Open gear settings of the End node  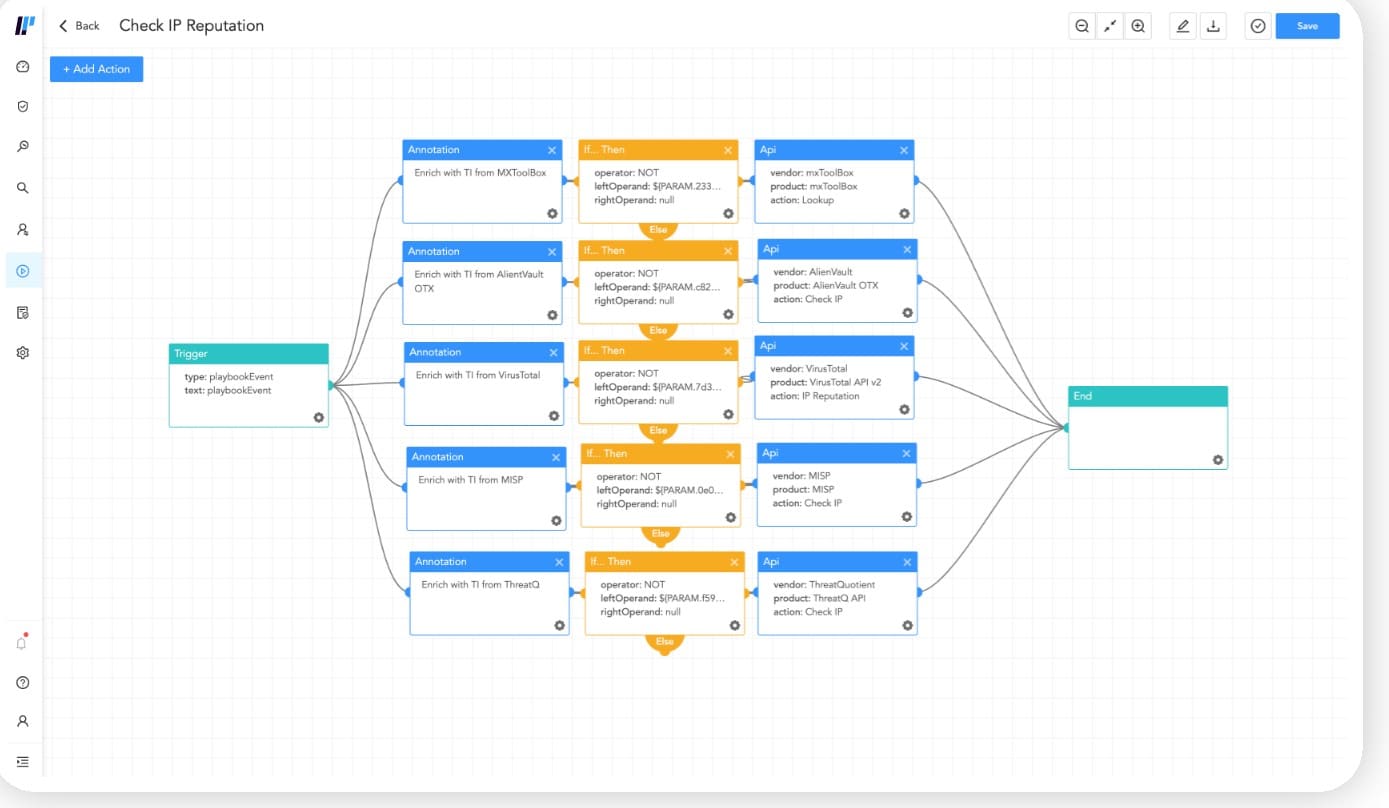click(1218, 460)
